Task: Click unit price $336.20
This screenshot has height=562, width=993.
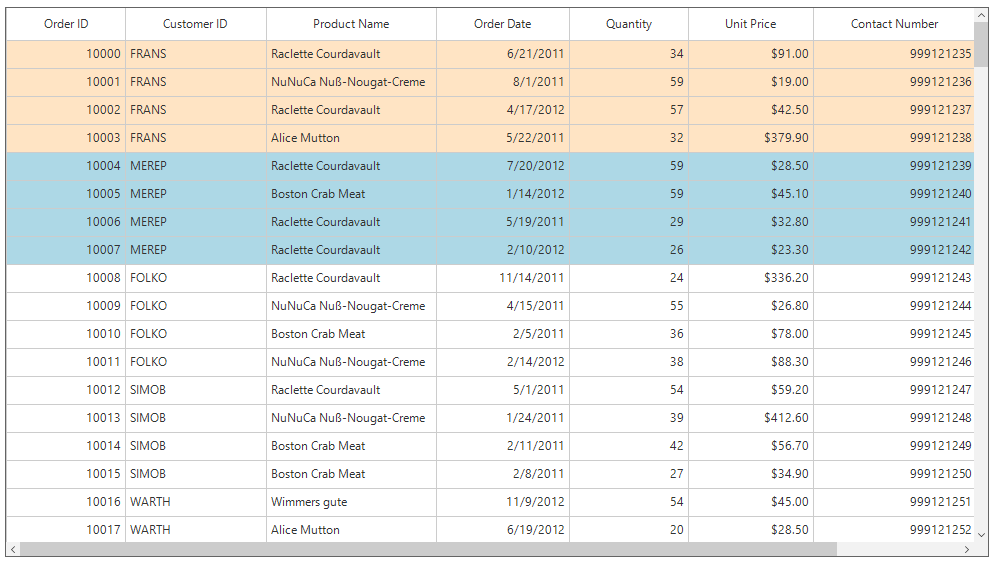Action: click(x=750, y=278)
